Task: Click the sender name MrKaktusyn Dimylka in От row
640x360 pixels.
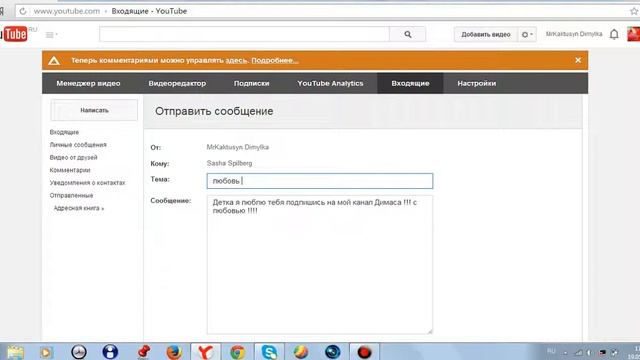Action: tap(238, 147)
